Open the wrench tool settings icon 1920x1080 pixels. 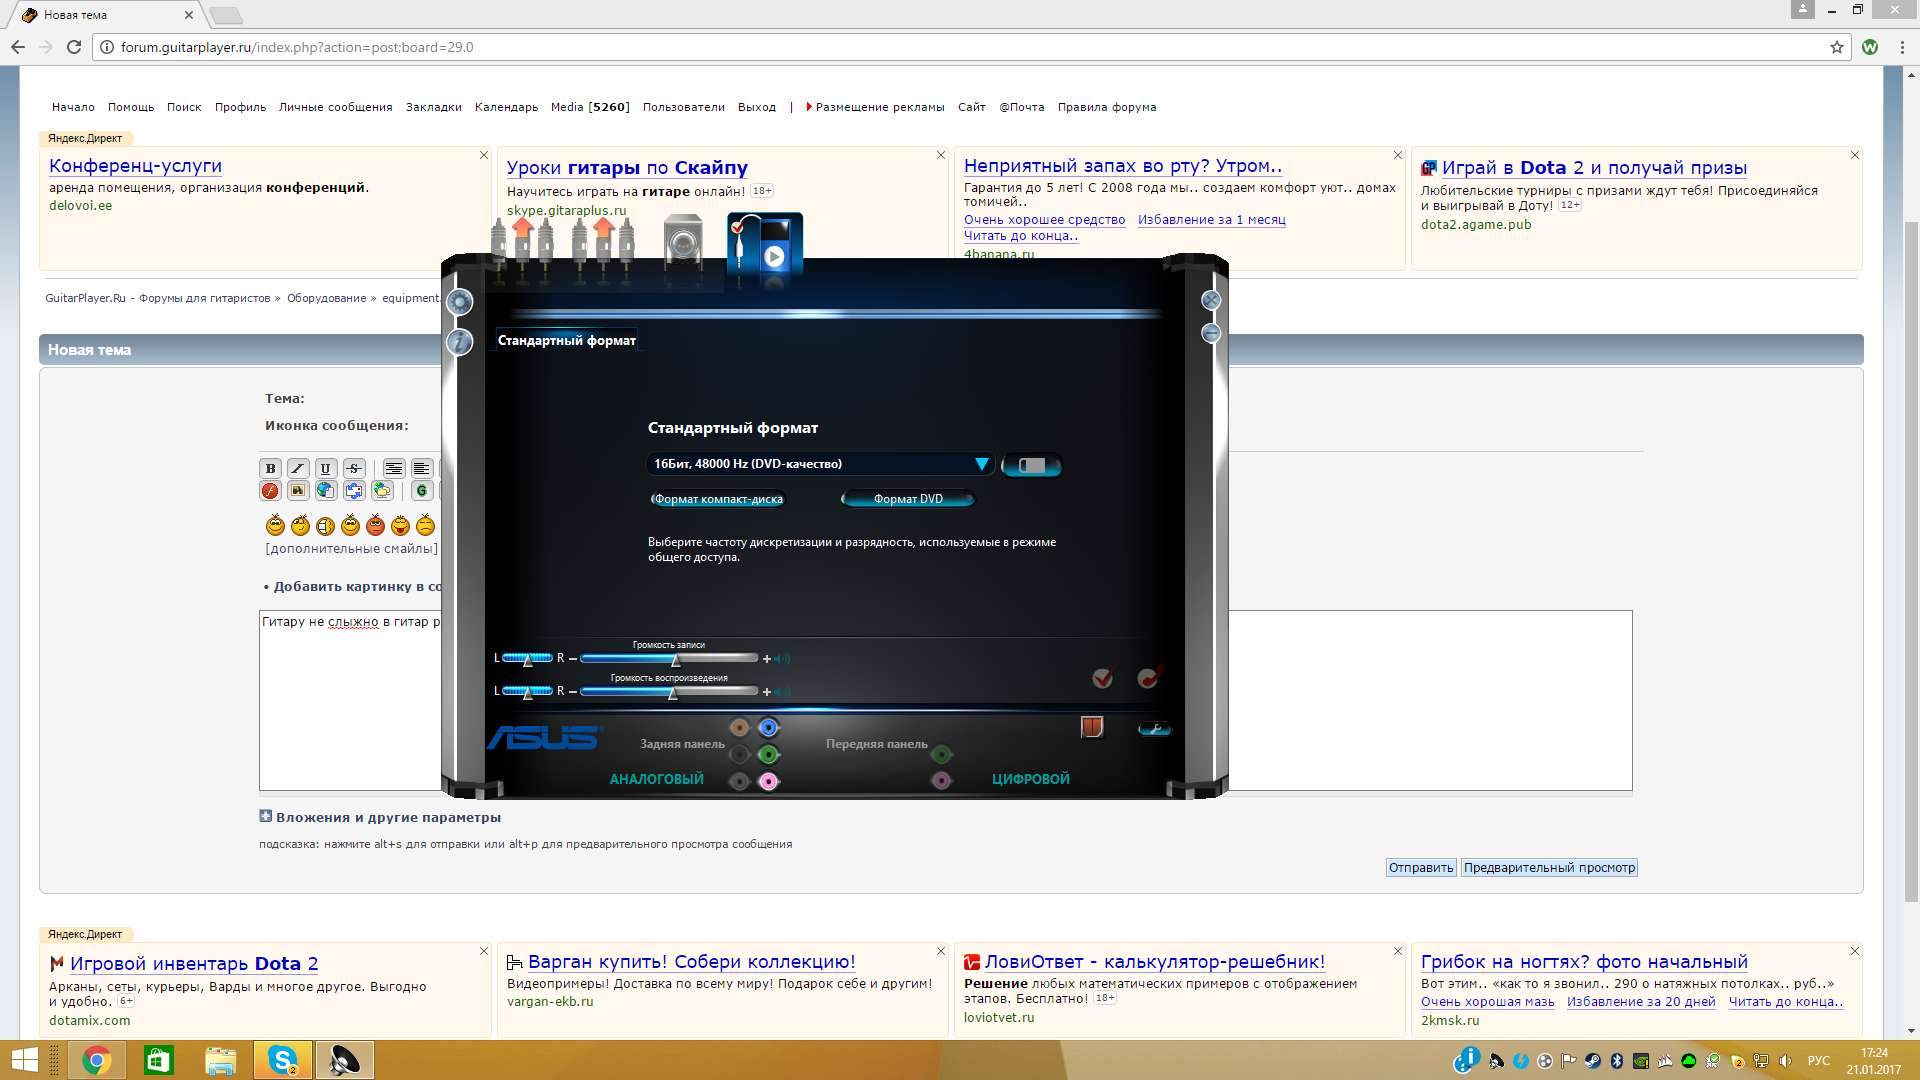1154,729
